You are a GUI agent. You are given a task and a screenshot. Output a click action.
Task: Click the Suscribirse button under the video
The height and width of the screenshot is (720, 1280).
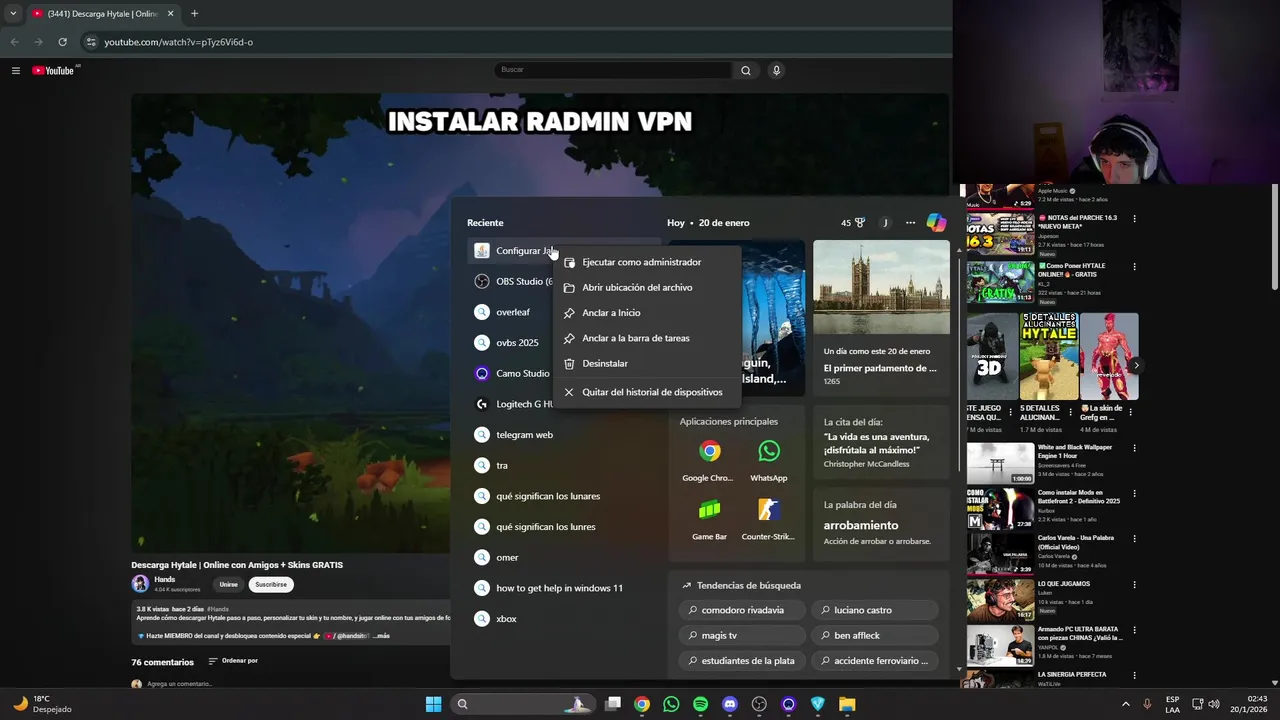coord(271,584)
